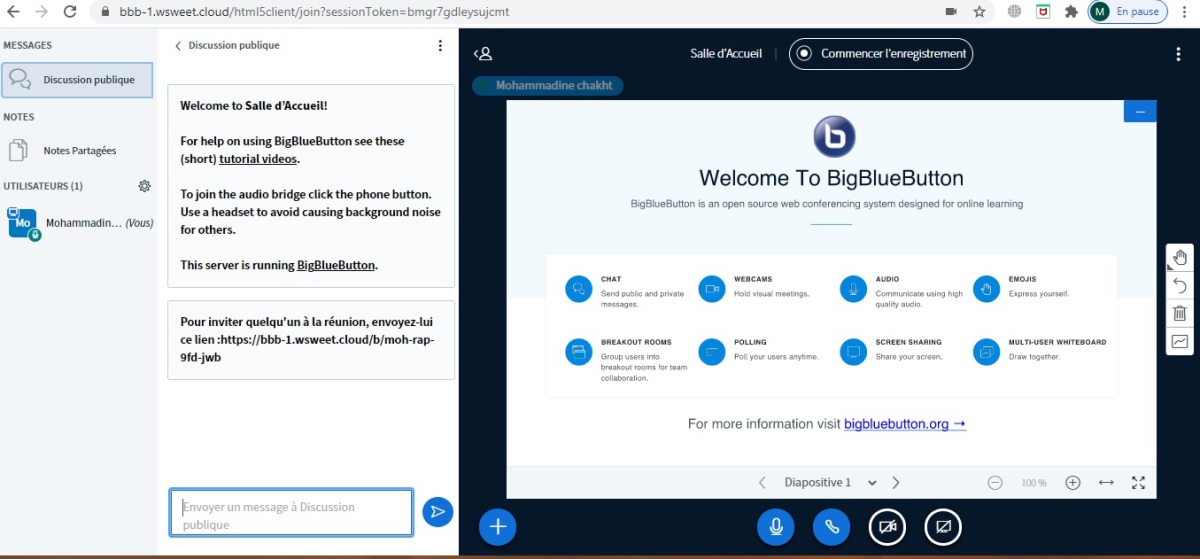Clear all annotations with trash icon
This screenshot has width=1200, height=559.
pos(1180,314)
